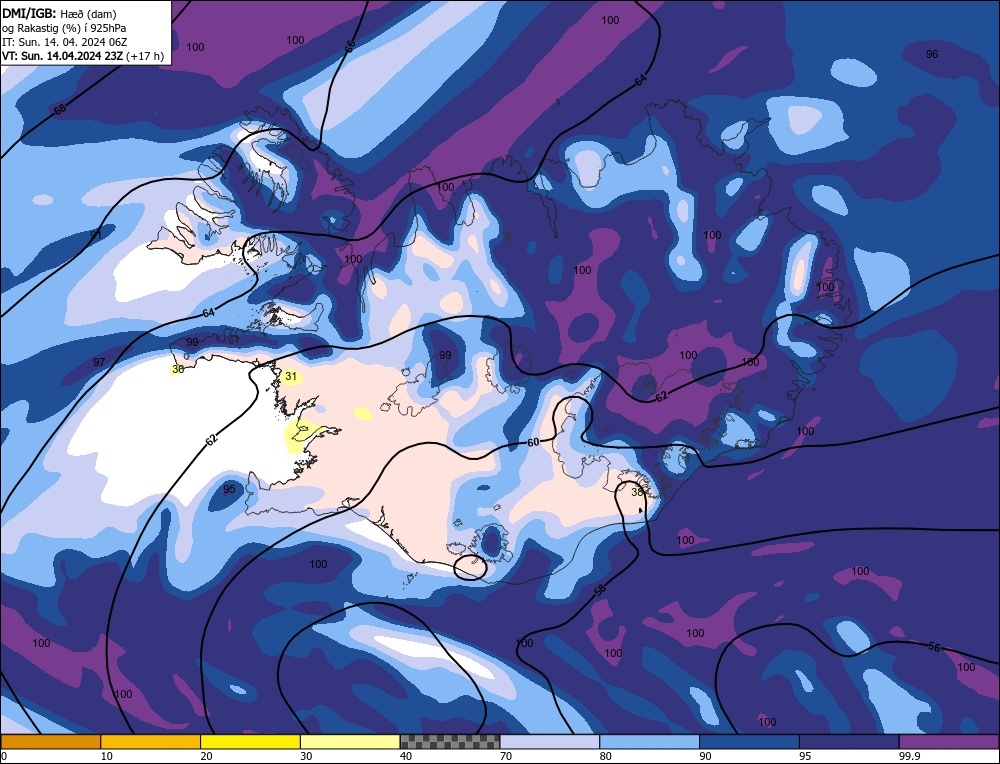1000x764 pixels.
Task: Click the '60' contour label
Action: point(533,442)
